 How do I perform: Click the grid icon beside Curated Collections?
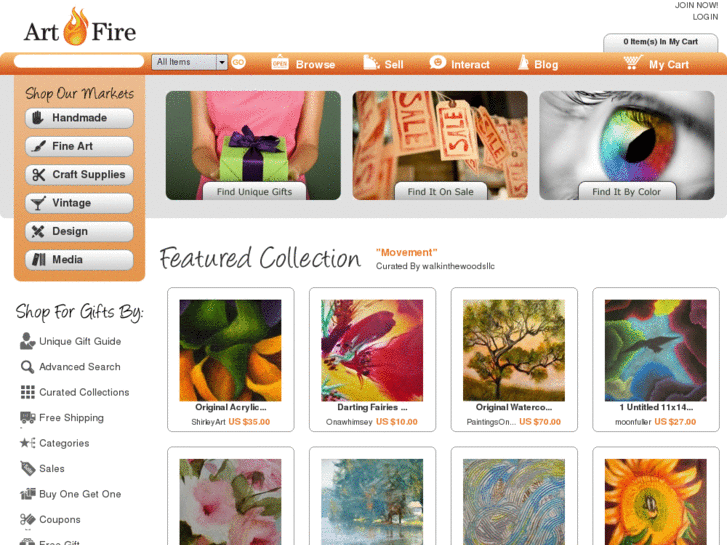pos(27,392)
